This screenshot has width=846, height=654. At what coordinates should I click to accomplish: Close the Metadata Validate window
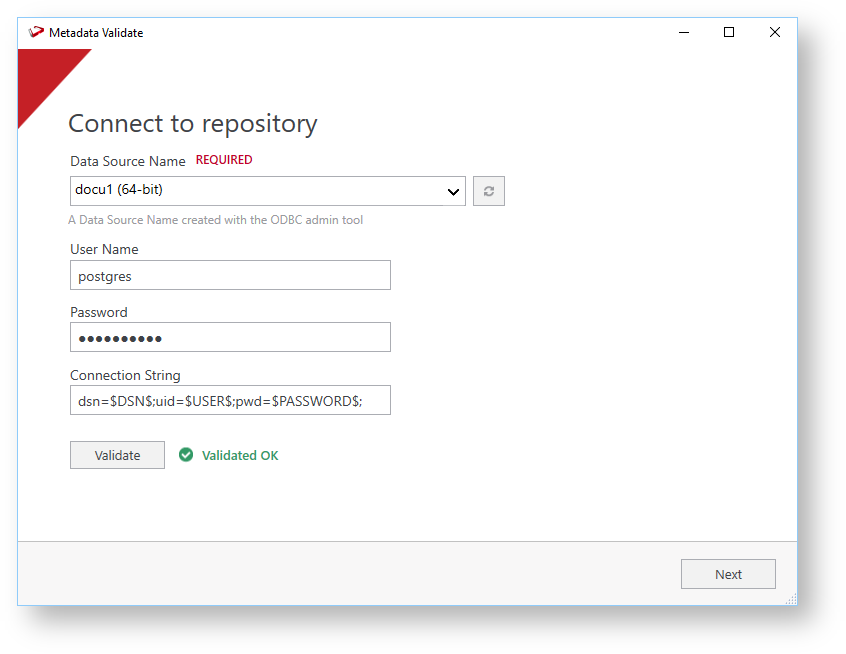click(774, 33)
